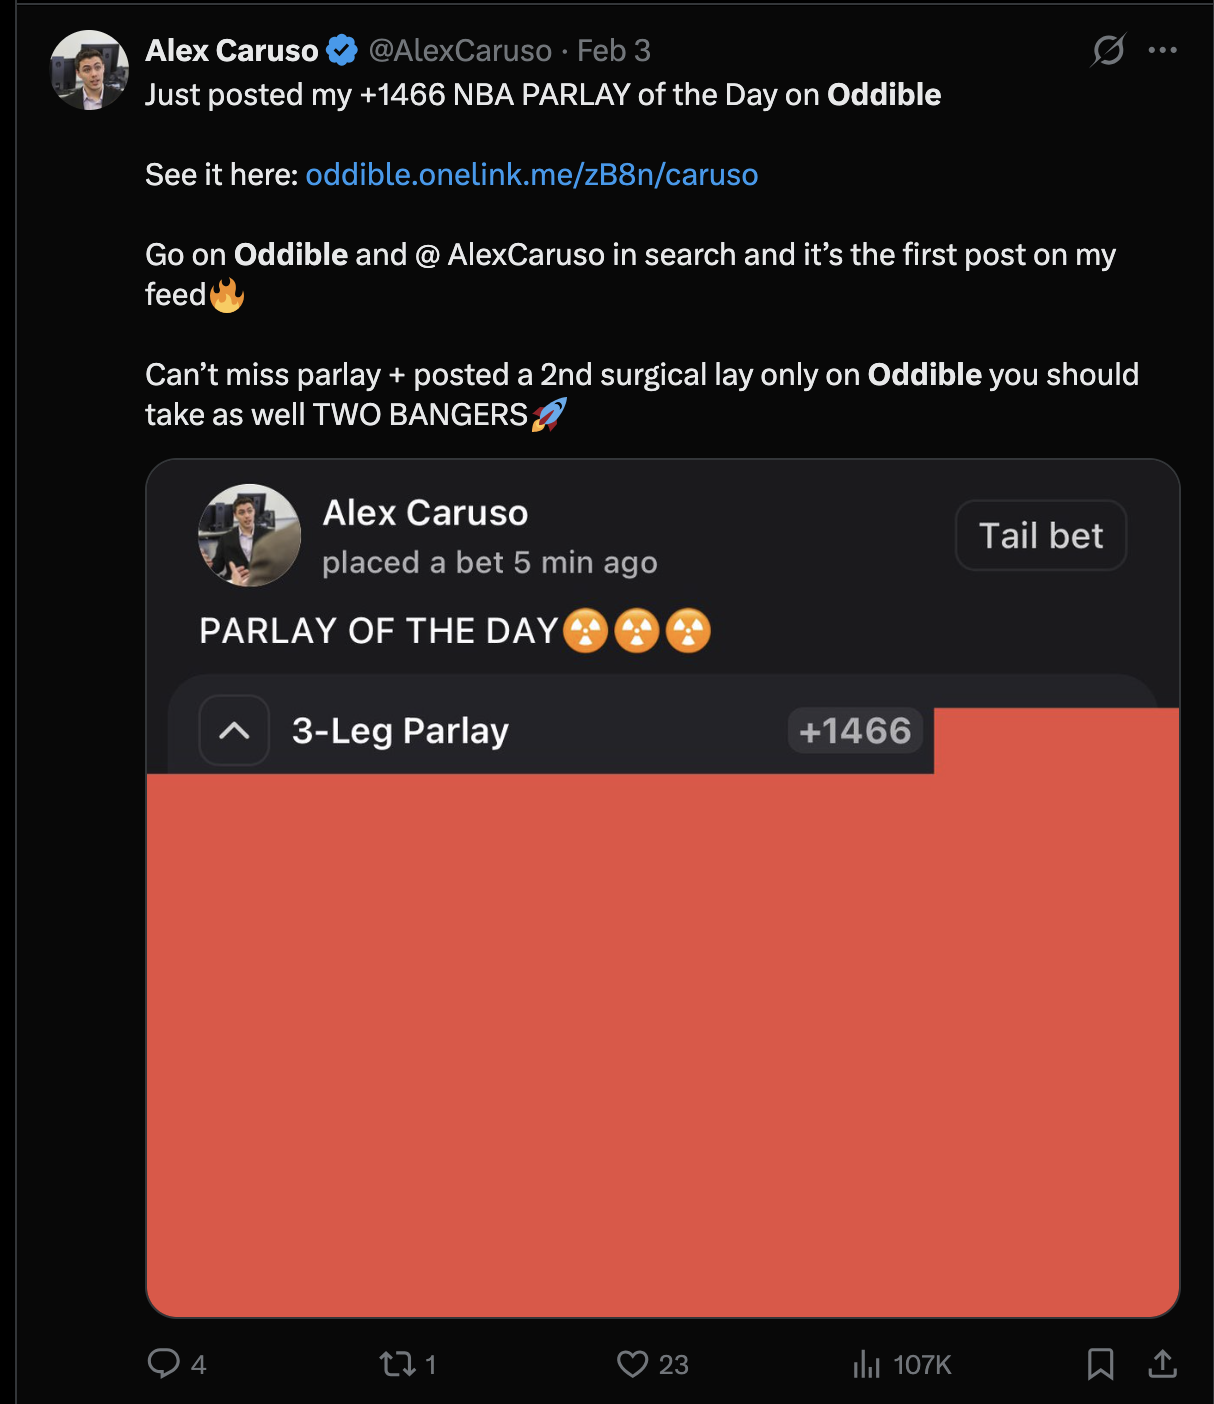Open the Feb 3 post timestamp
This screenshot has width=1214, height=1404.
[614, 50]
